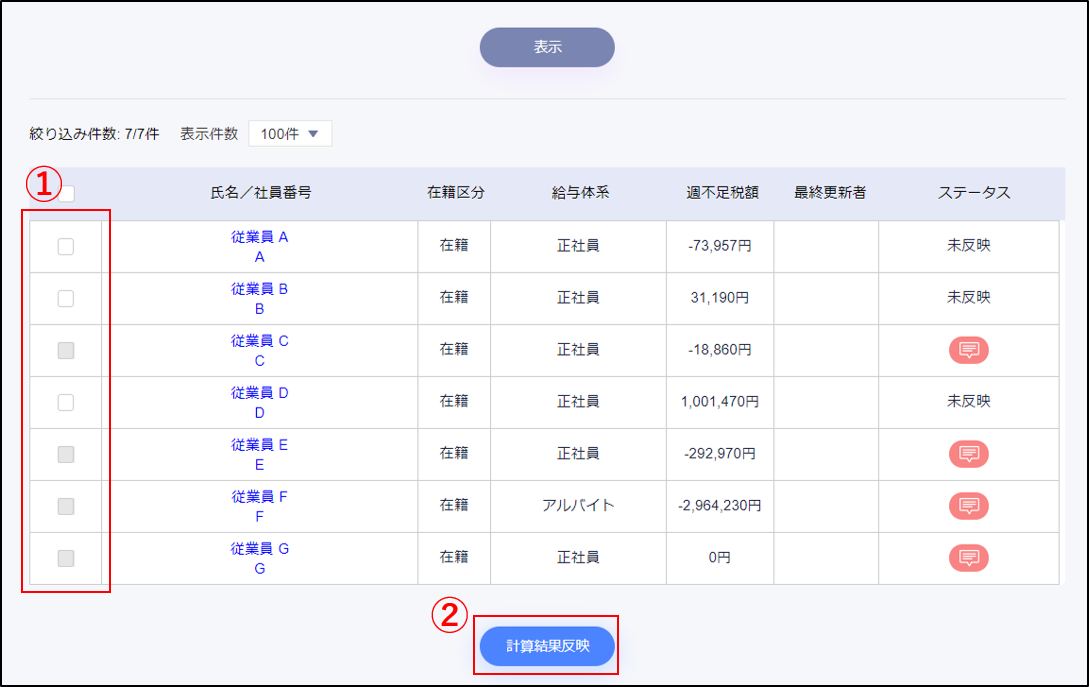Click the 表示 button
Image resolution: width=1089 pixels, height=687 pixels.
(547, 47)
